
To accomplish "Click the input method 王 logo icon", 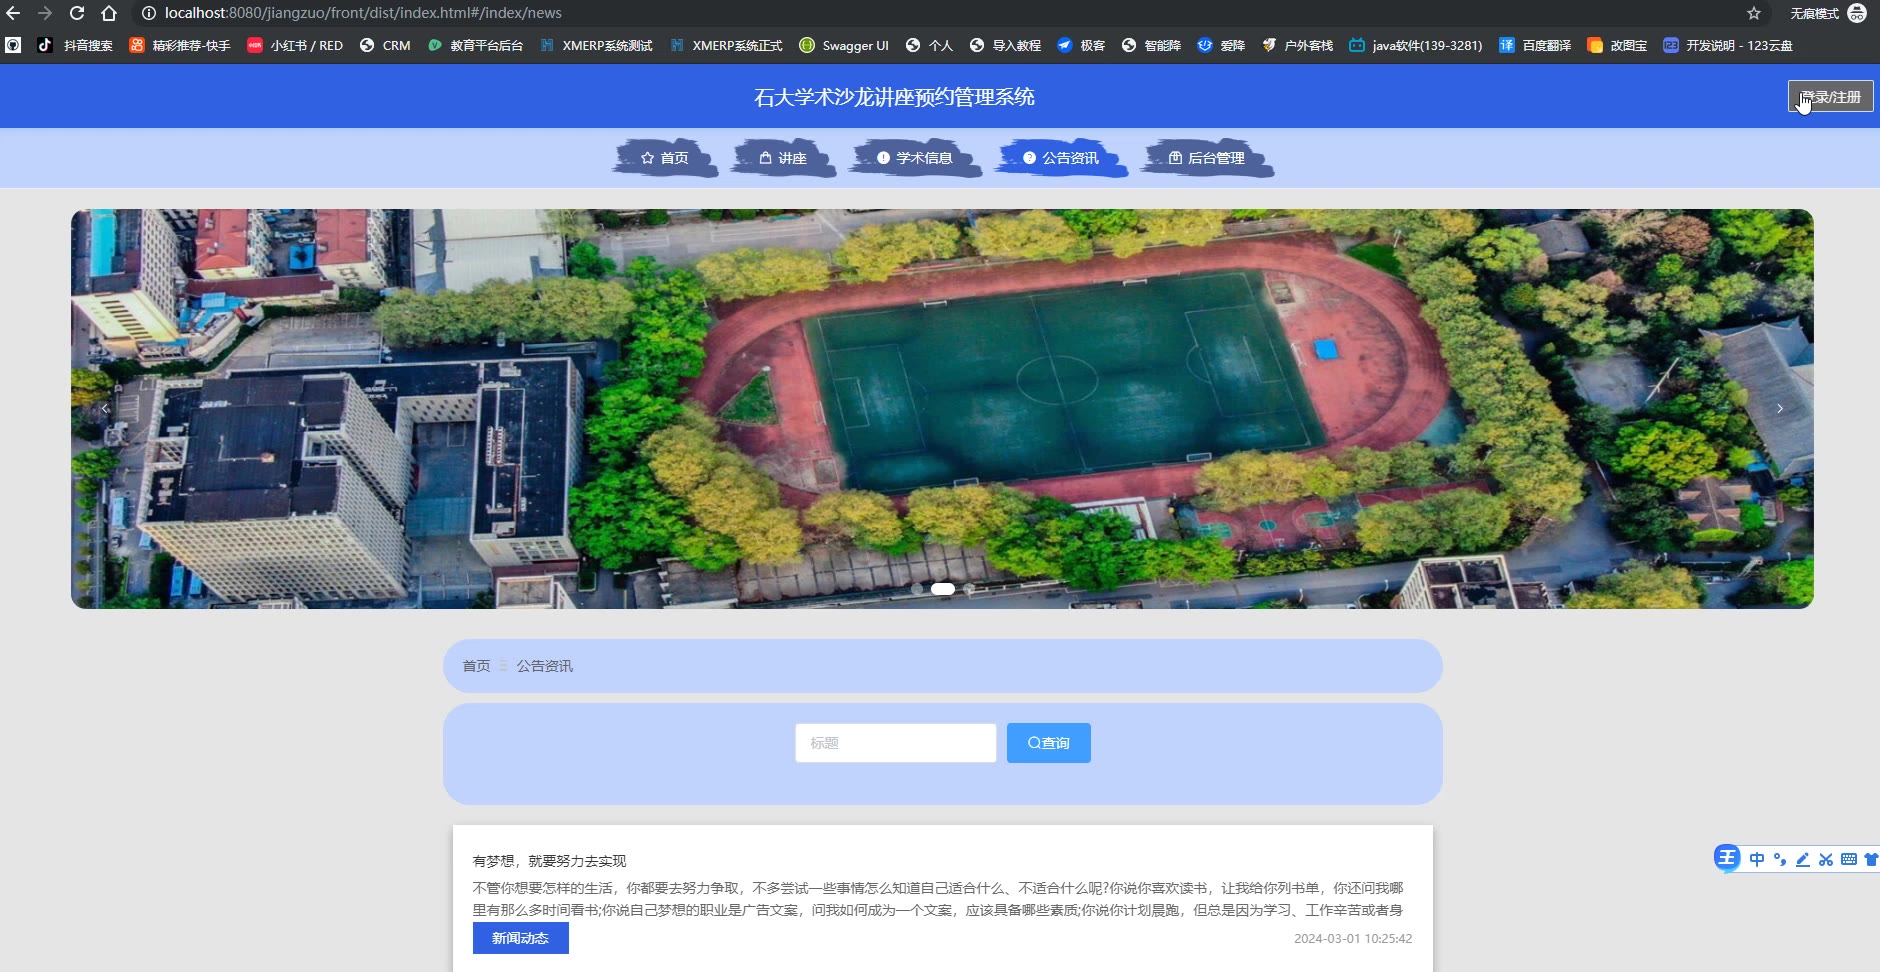I will [1727, 858].
